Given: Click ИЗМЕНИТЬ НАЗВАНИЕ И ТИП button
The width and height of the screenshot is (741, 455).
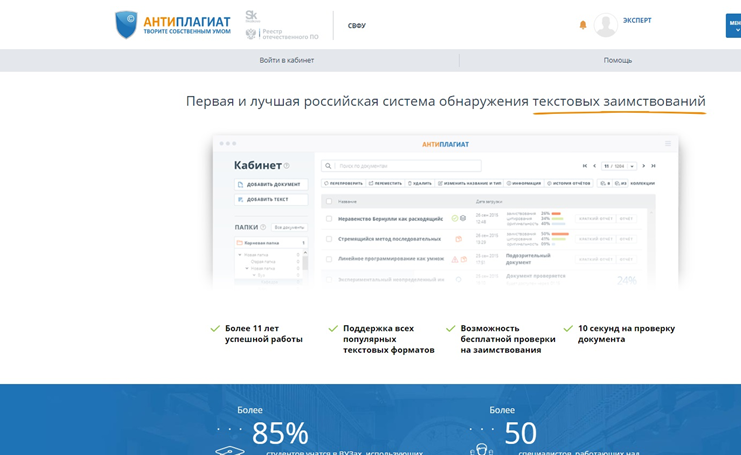Looking at the screenshot, I should click(469, 183).
